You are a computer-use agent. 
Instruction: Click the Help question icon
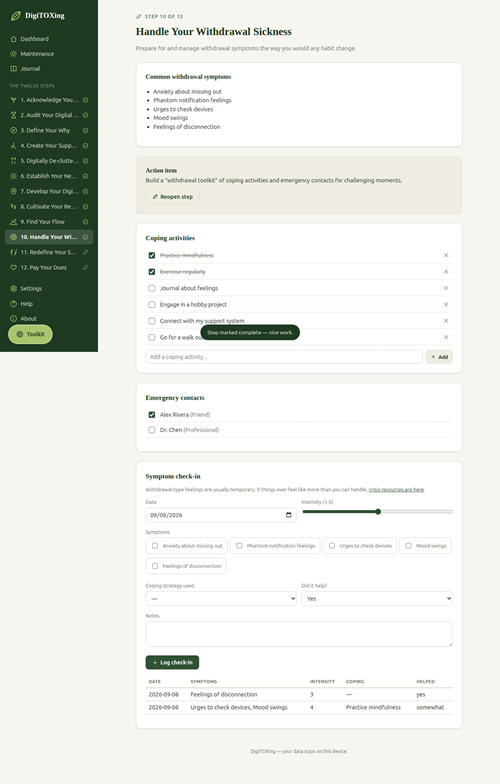pos(14,304)
